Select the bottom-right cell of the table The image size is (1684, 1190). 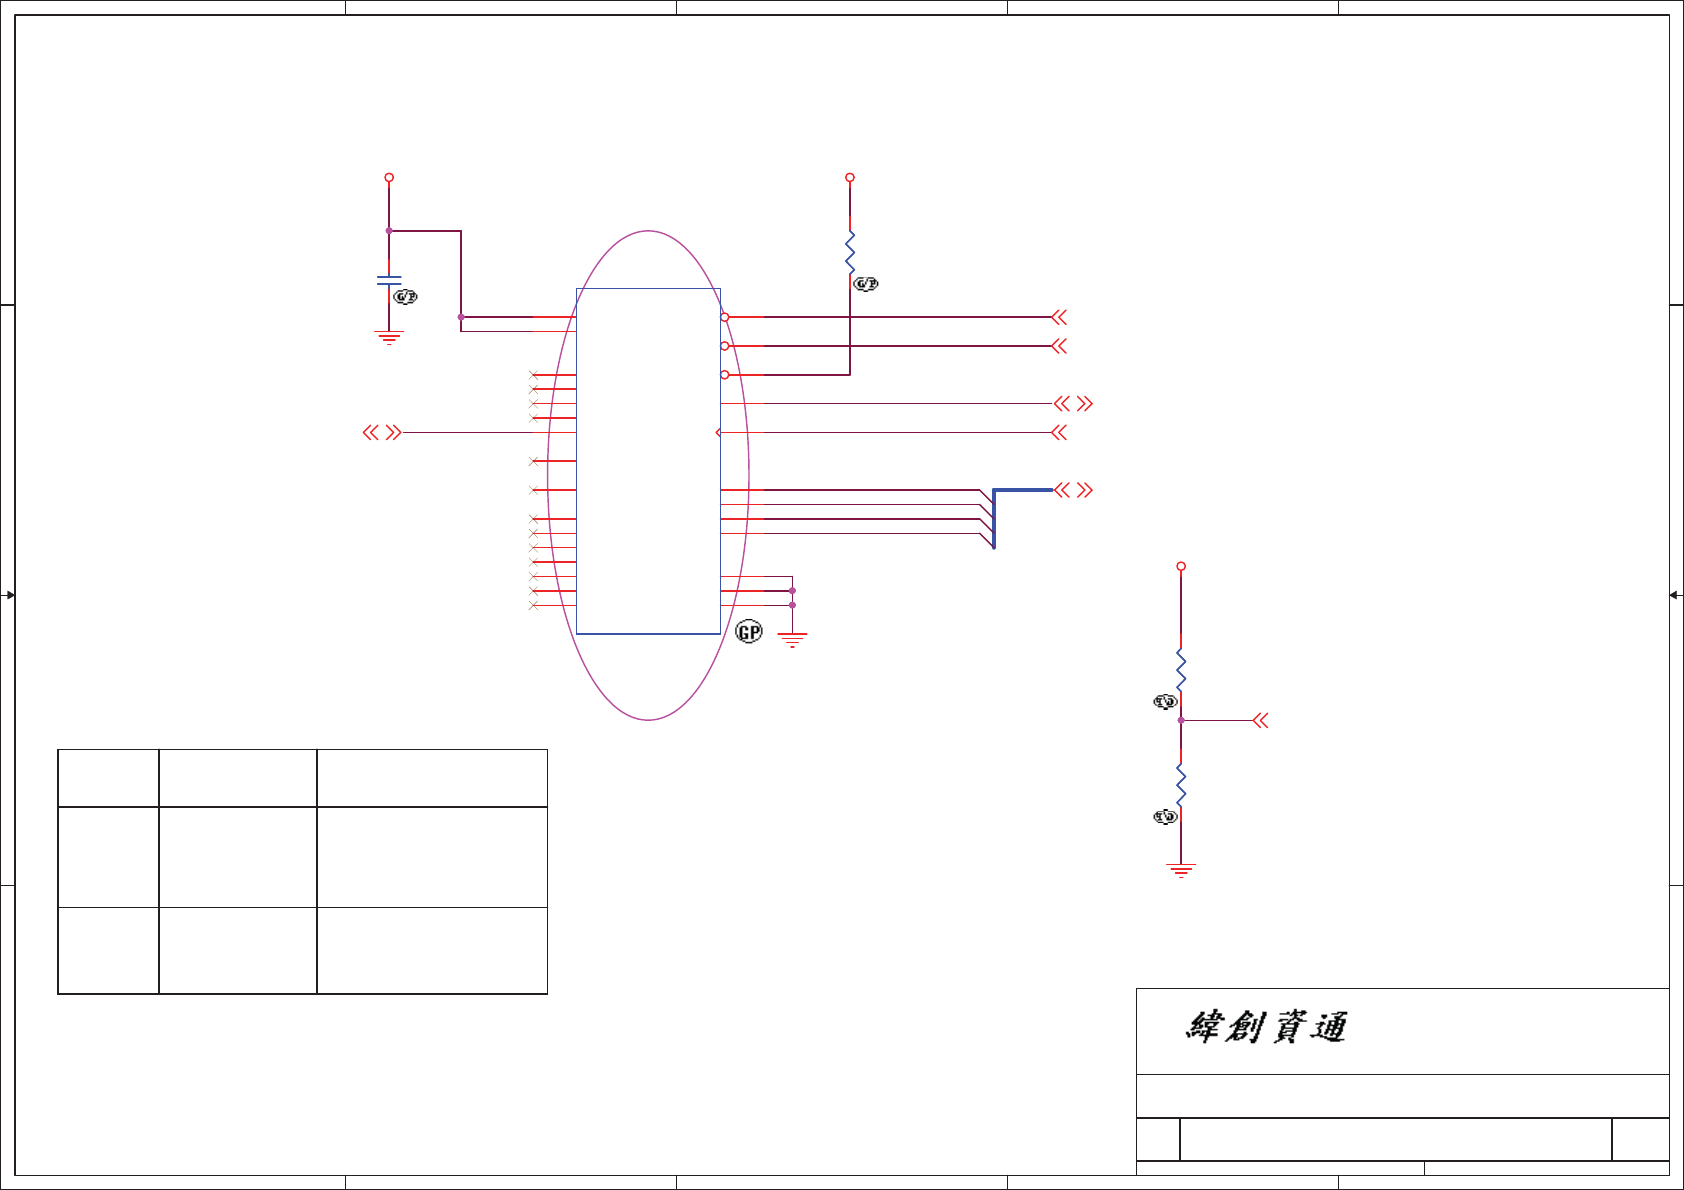coord(432,950)
